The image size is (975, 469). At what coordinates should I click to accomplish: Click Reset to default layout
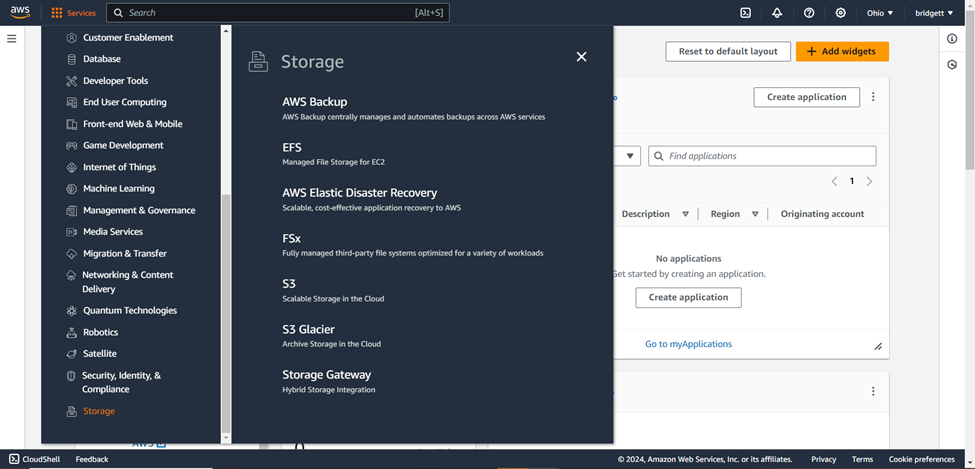(x=728, y=52)
